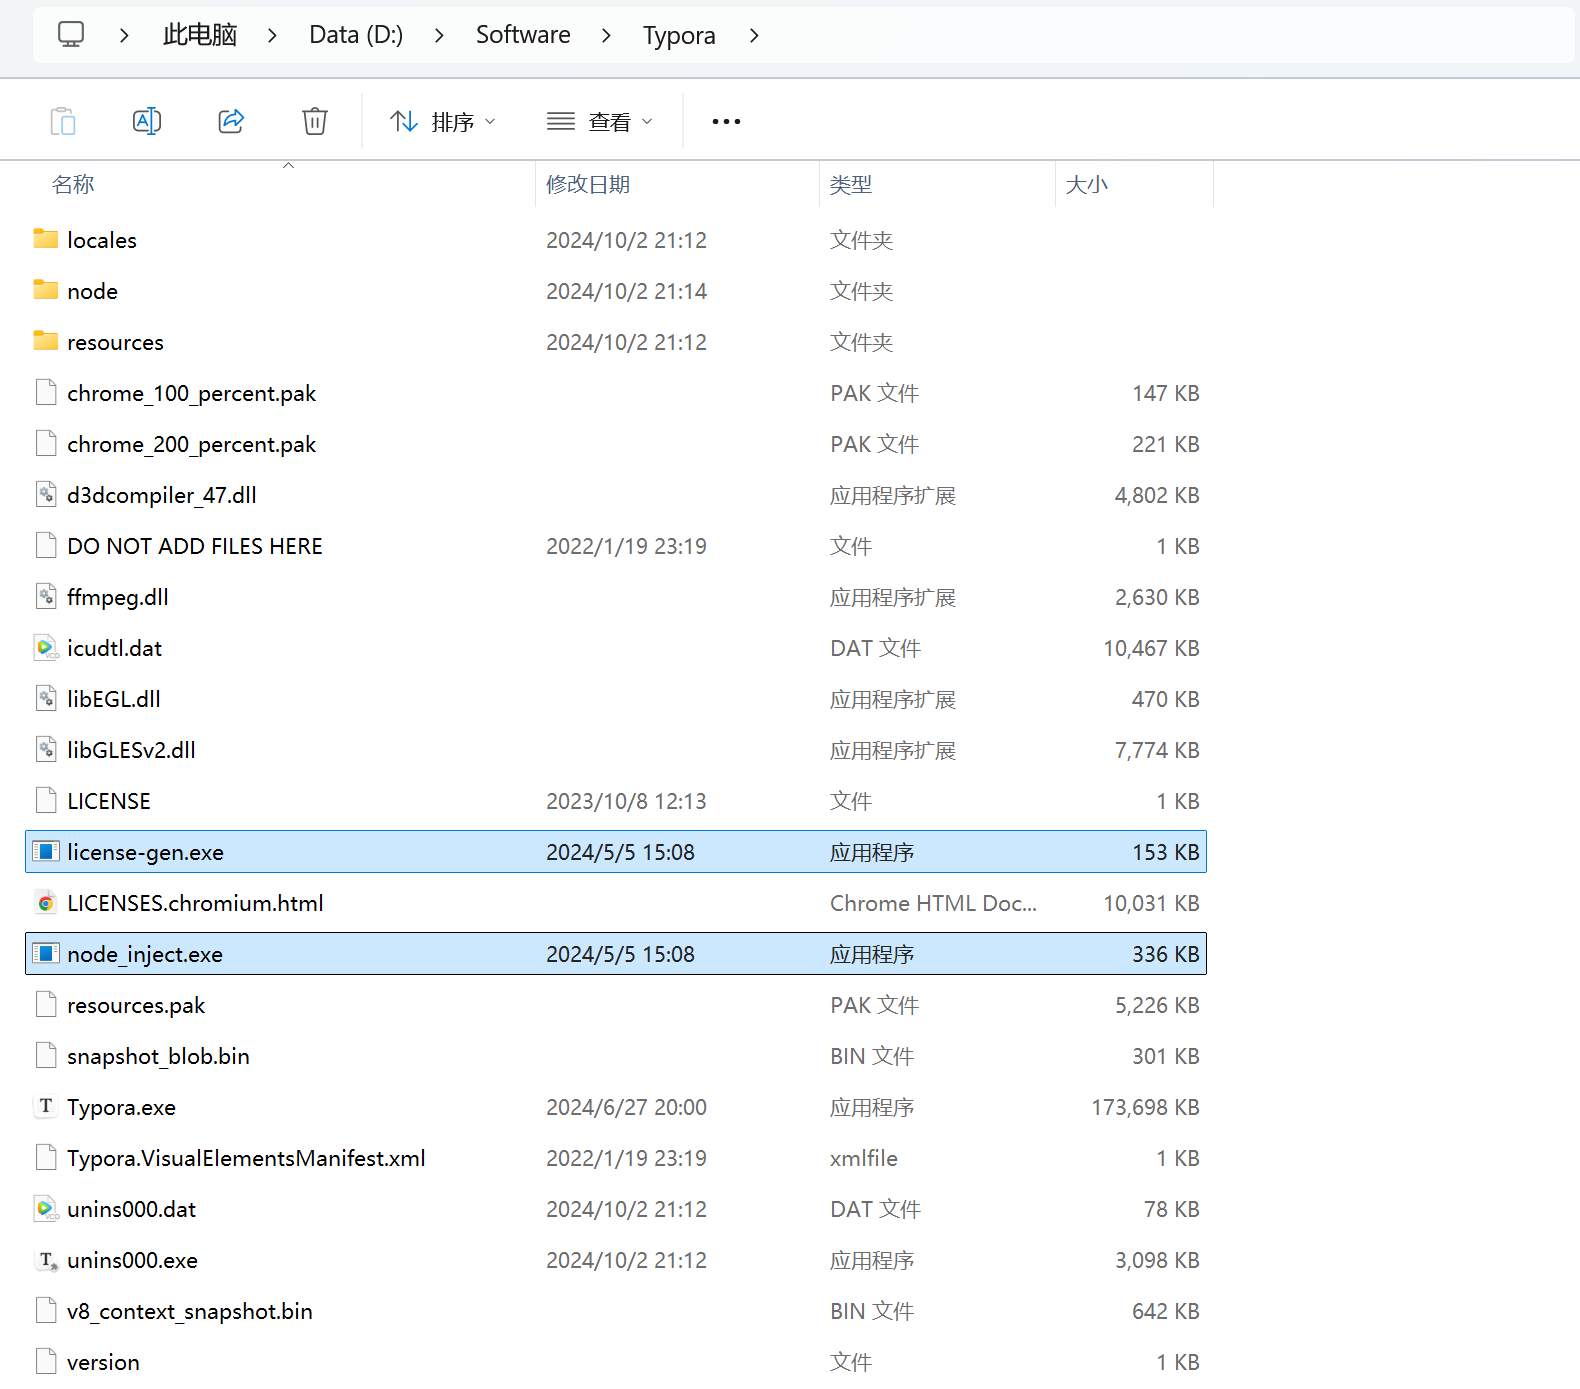Sort by 名称 column header

coord(73,184)
